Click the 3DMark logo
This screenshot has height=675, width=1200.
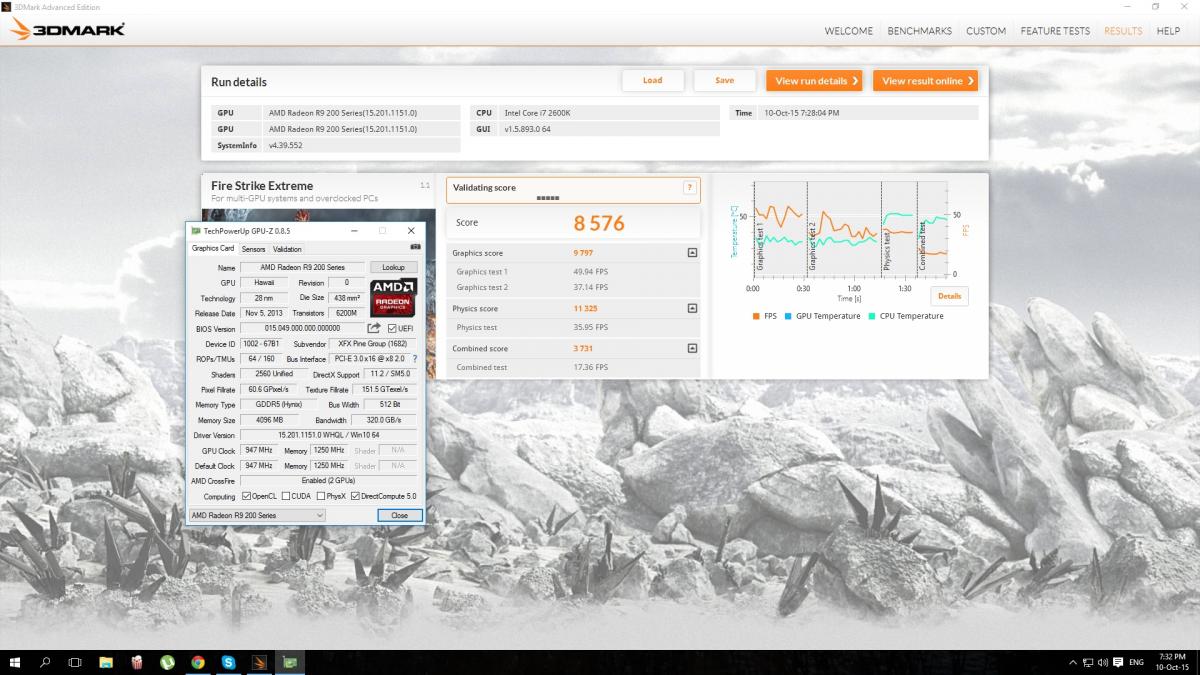point(67,30)
